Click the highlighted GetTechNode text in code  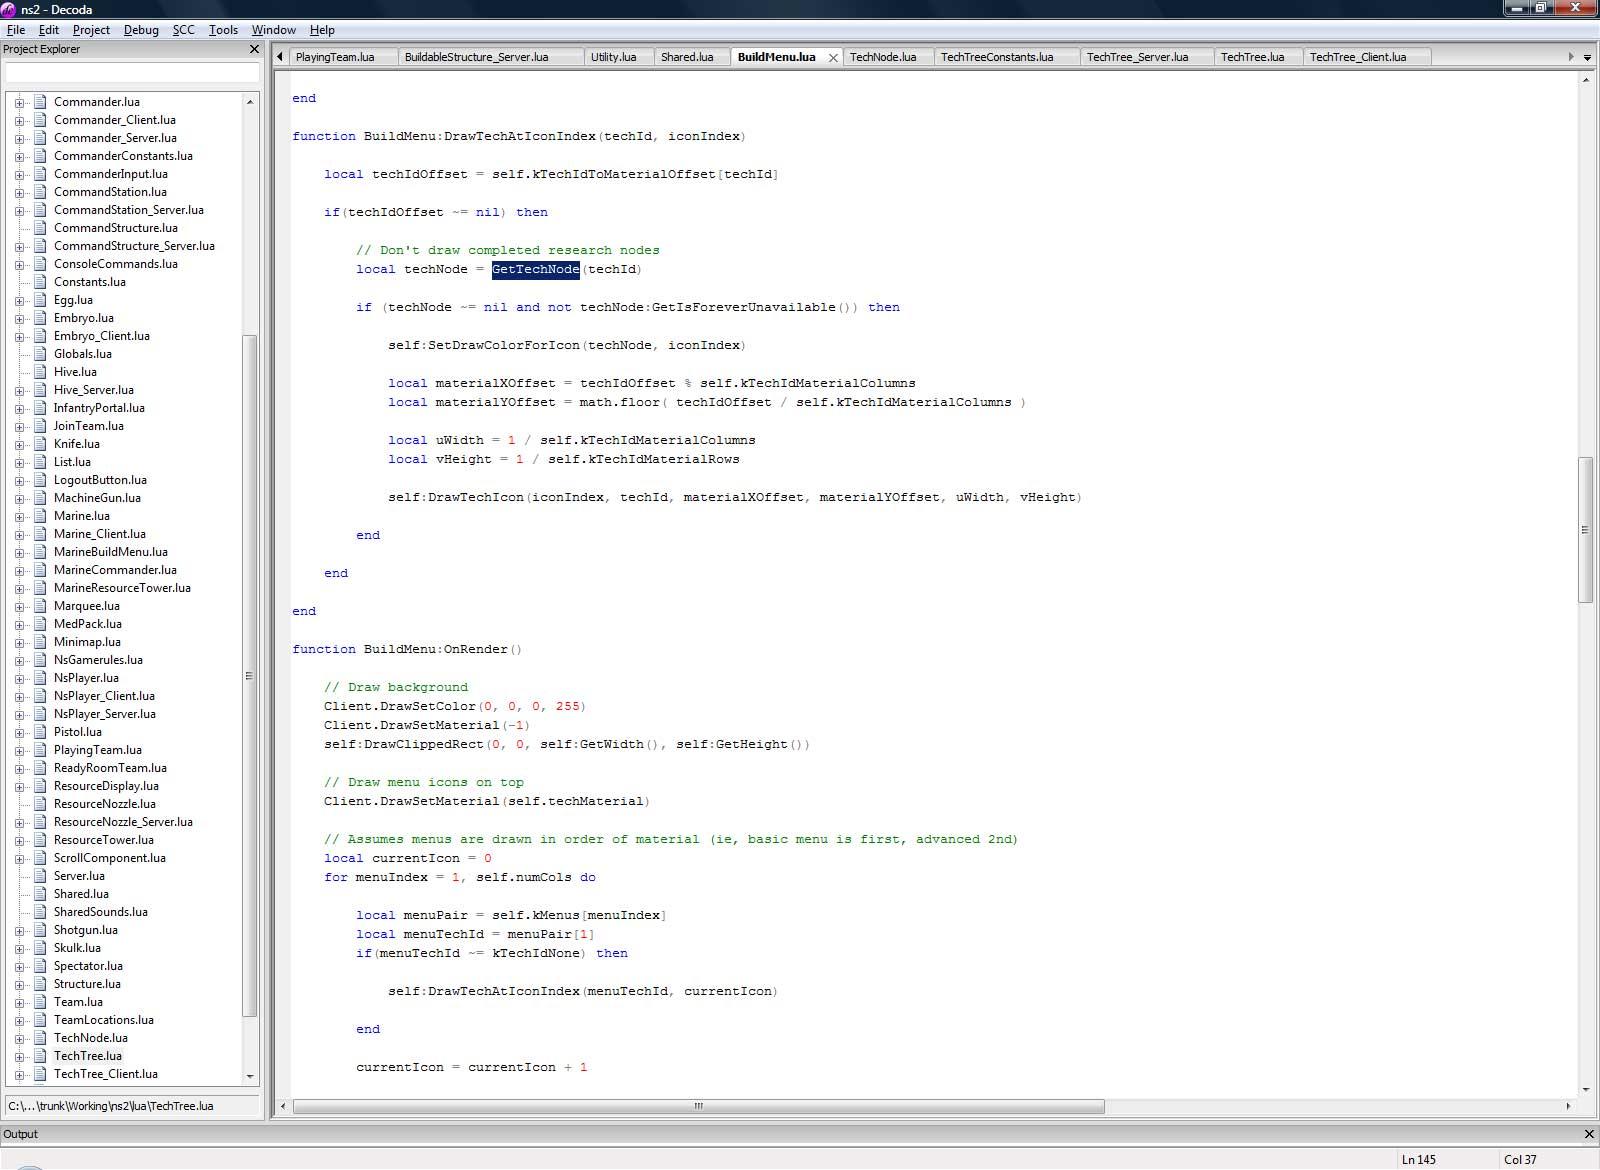tap(535, 269)
